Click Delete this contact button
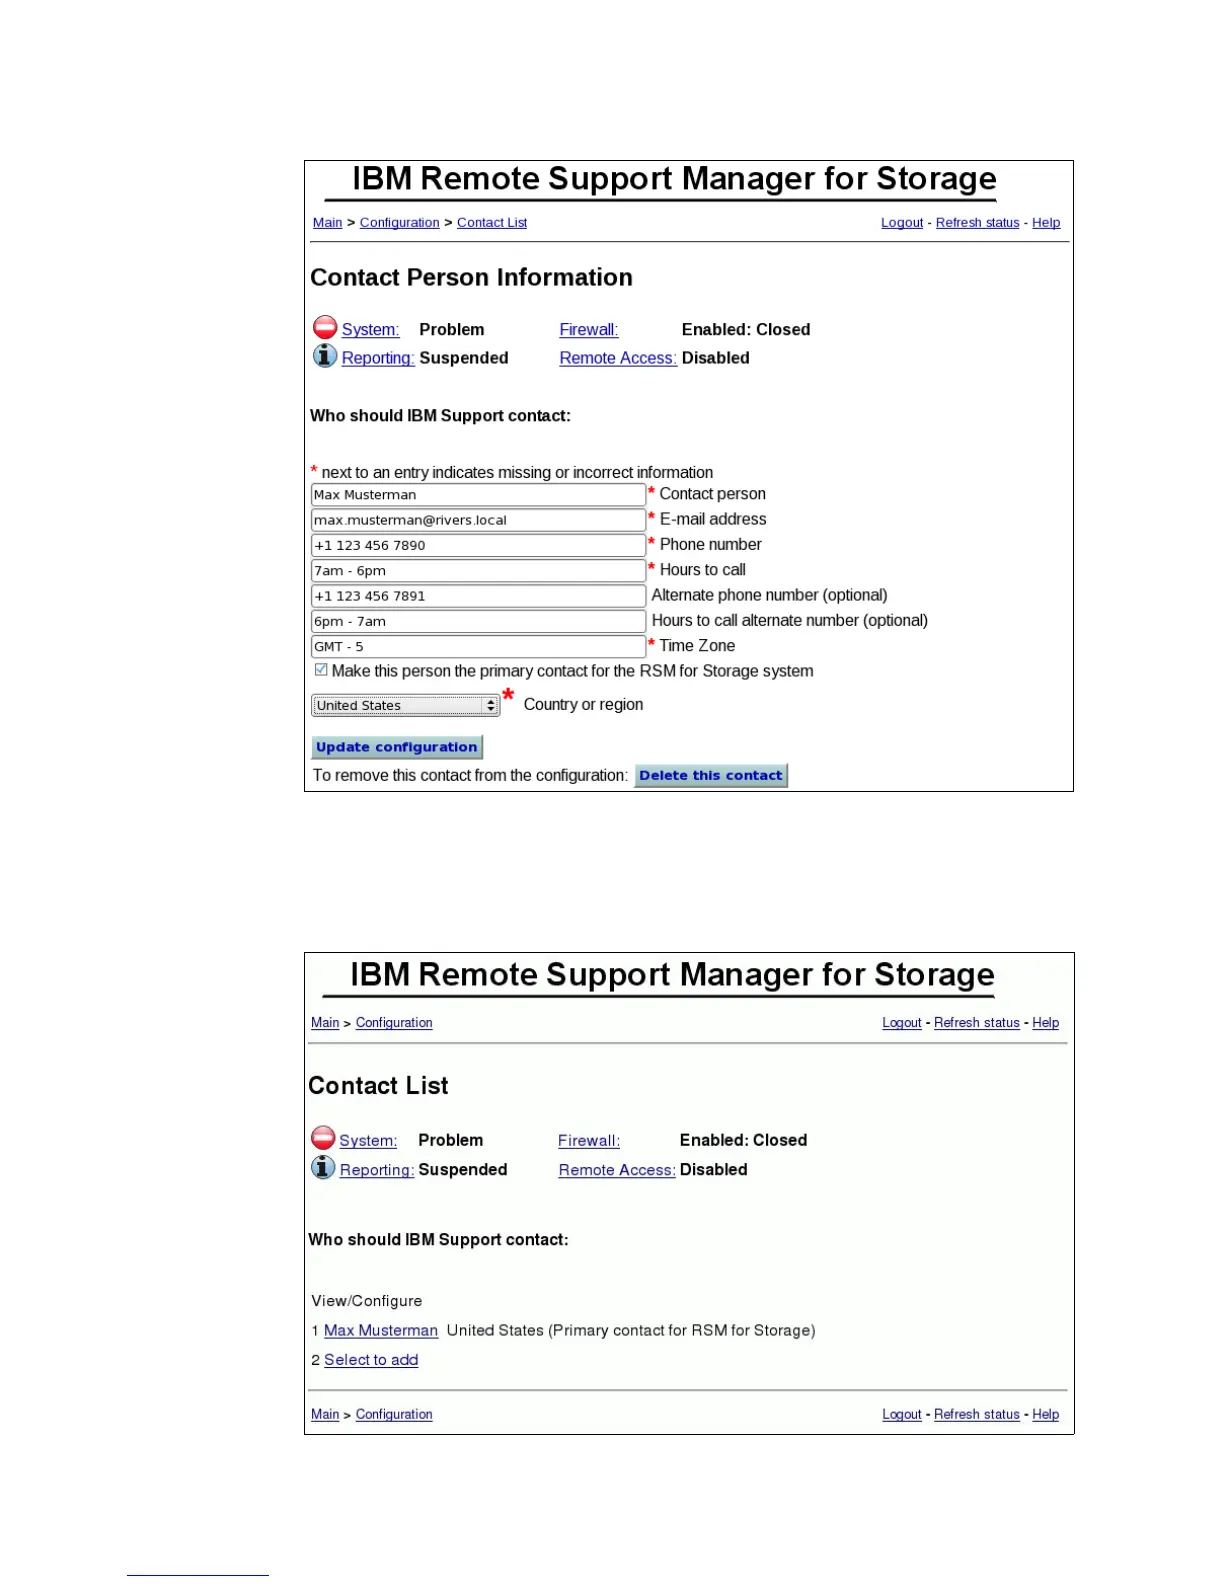The image size is (1224, 1584). [x=711, y=775]
